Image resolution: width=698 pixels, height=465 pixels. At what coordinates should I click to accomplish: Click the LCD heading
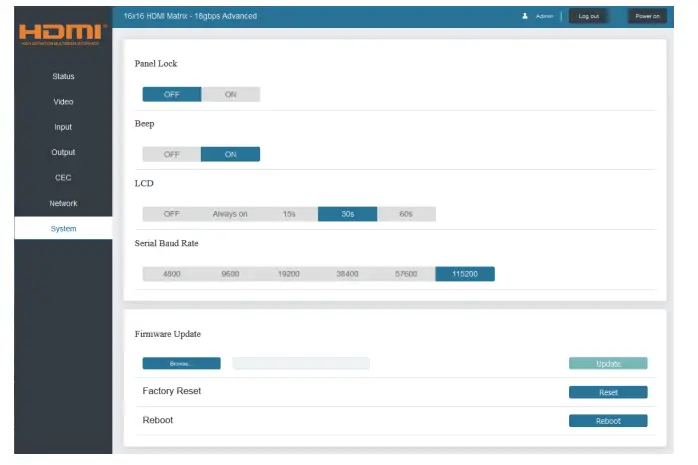tap(144, 183)
